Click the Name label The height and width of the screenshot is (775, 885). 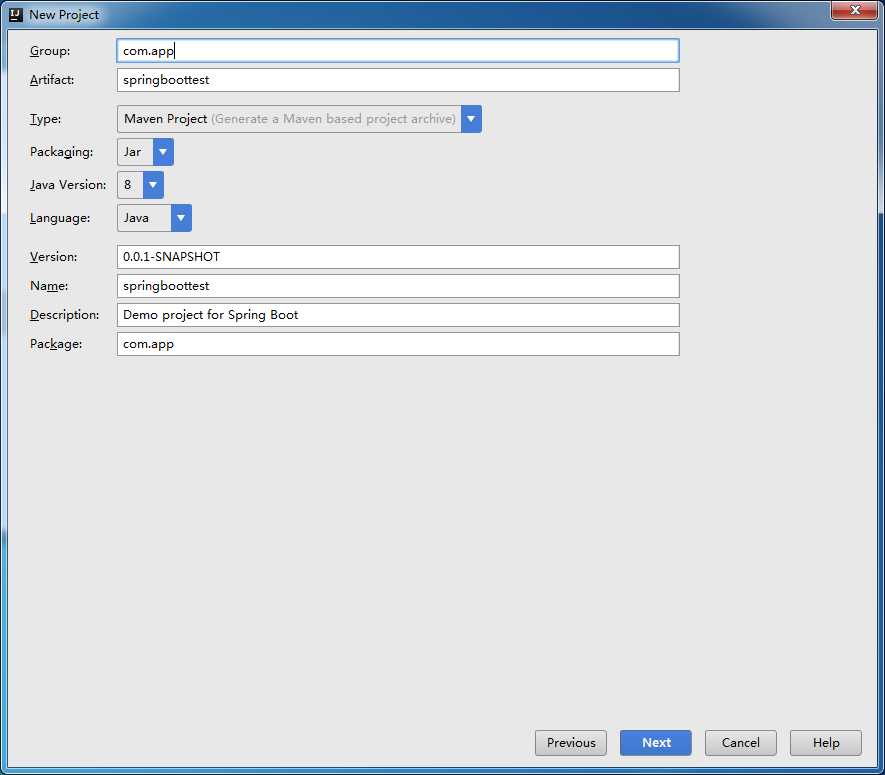tap(49, 286)
